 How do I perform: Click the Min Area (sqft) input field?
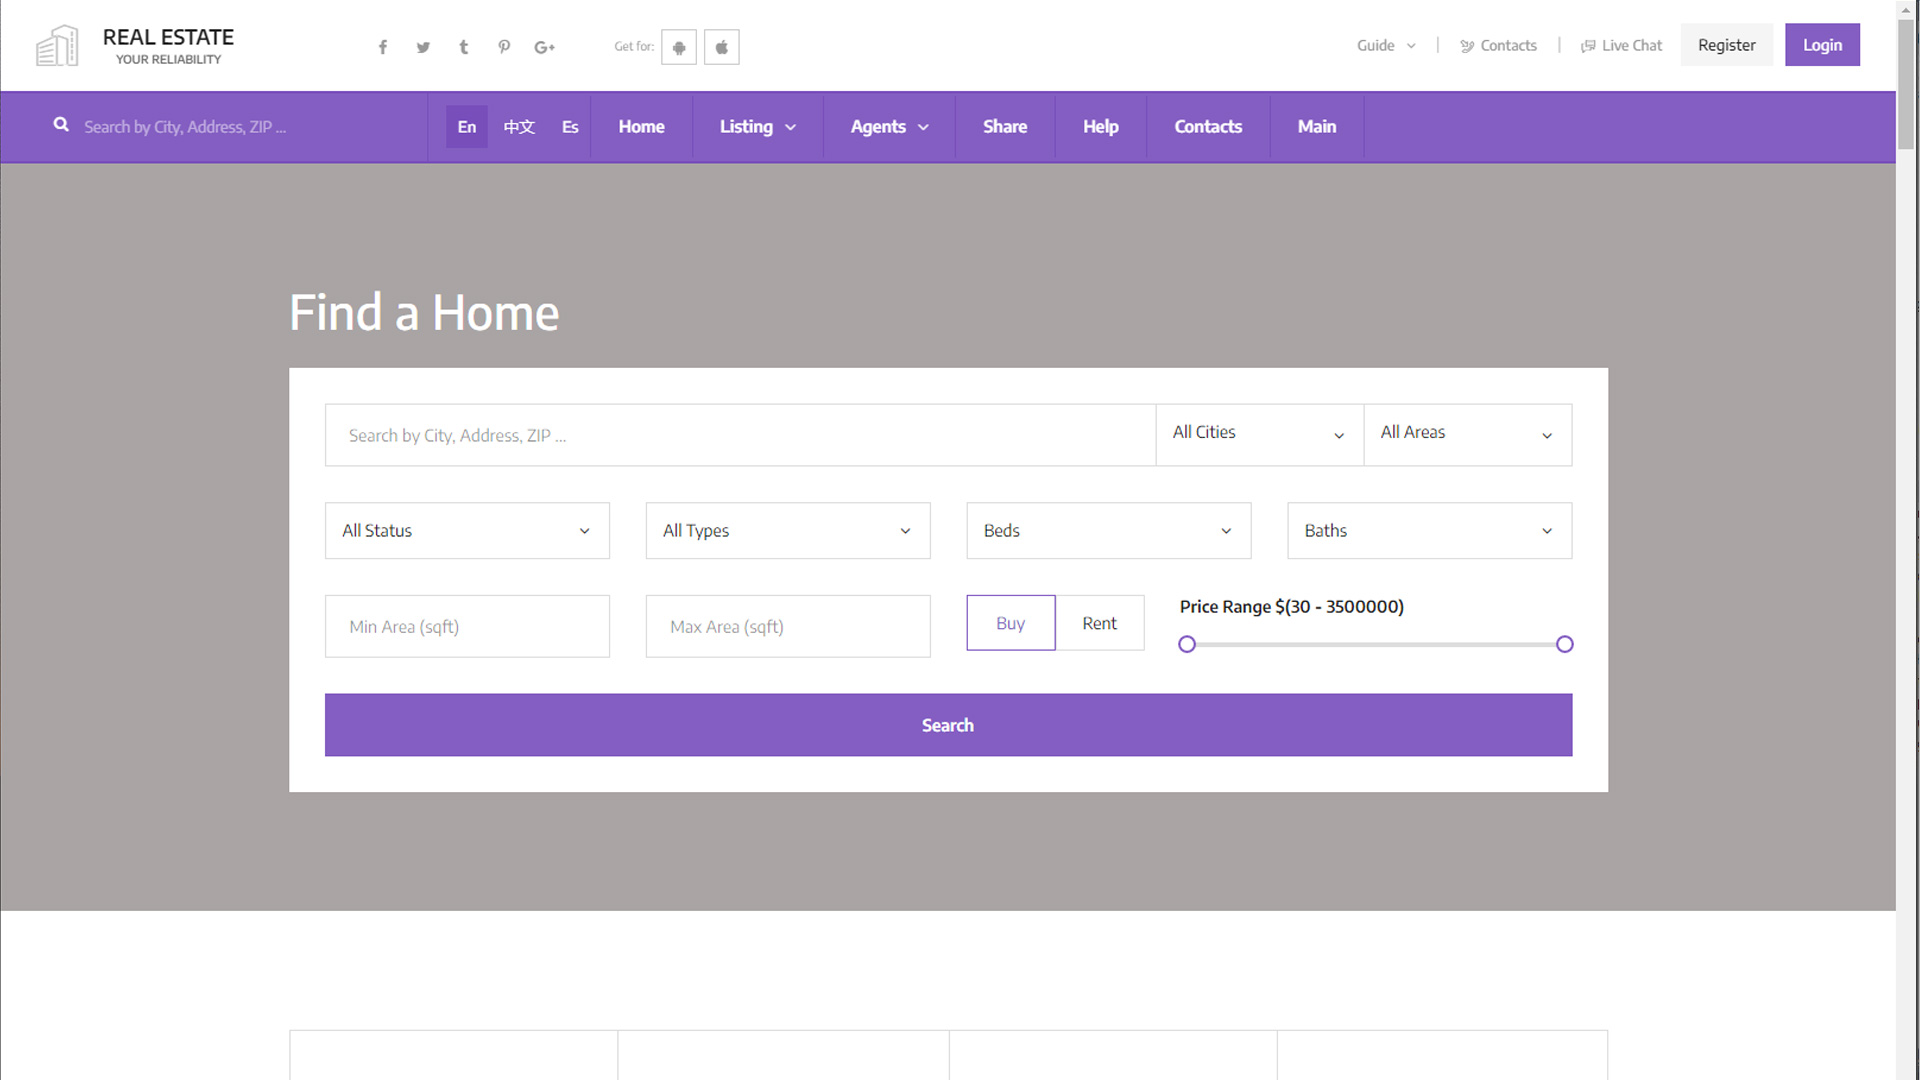[467, 627]
